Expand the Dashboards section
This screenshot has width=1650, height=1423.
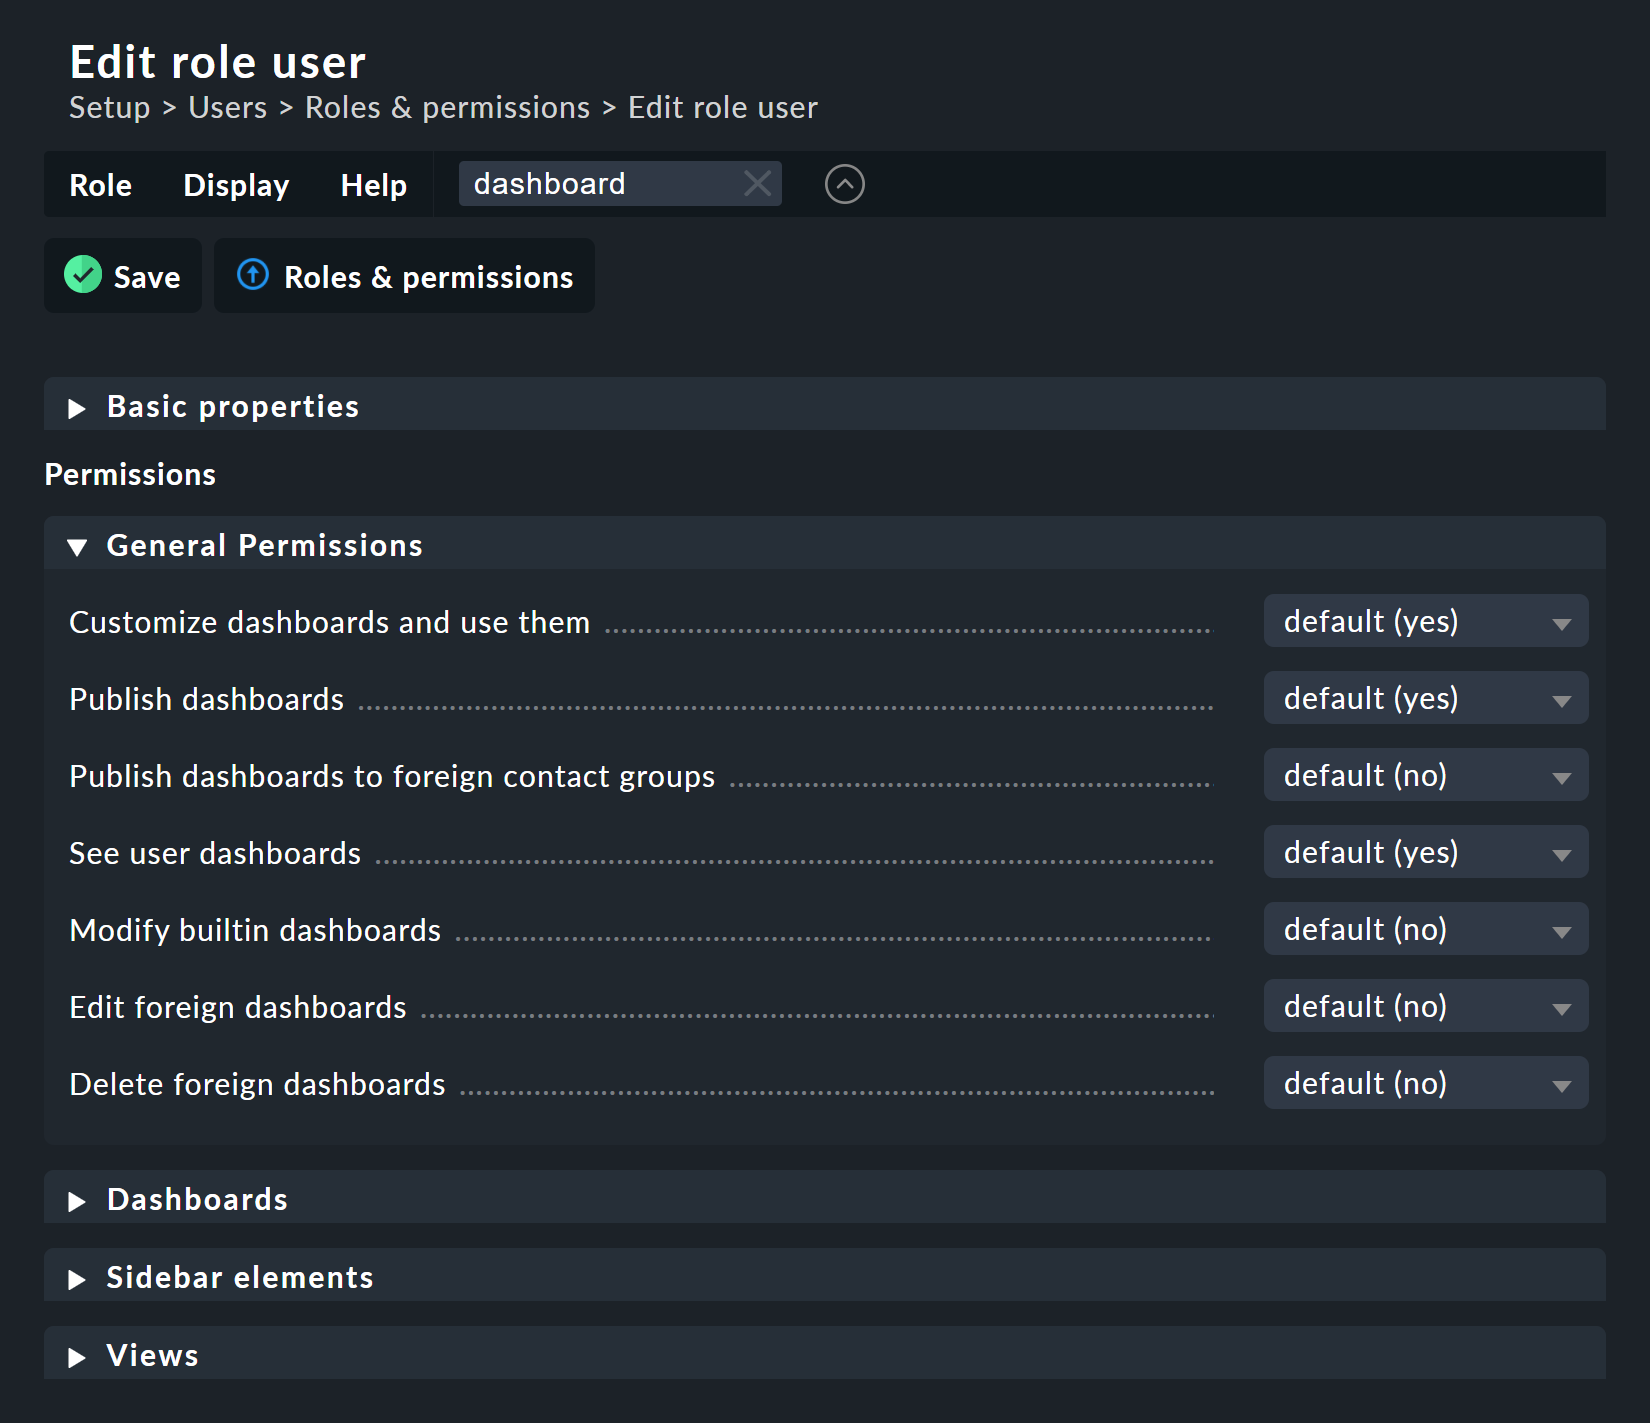[825, 1198]
